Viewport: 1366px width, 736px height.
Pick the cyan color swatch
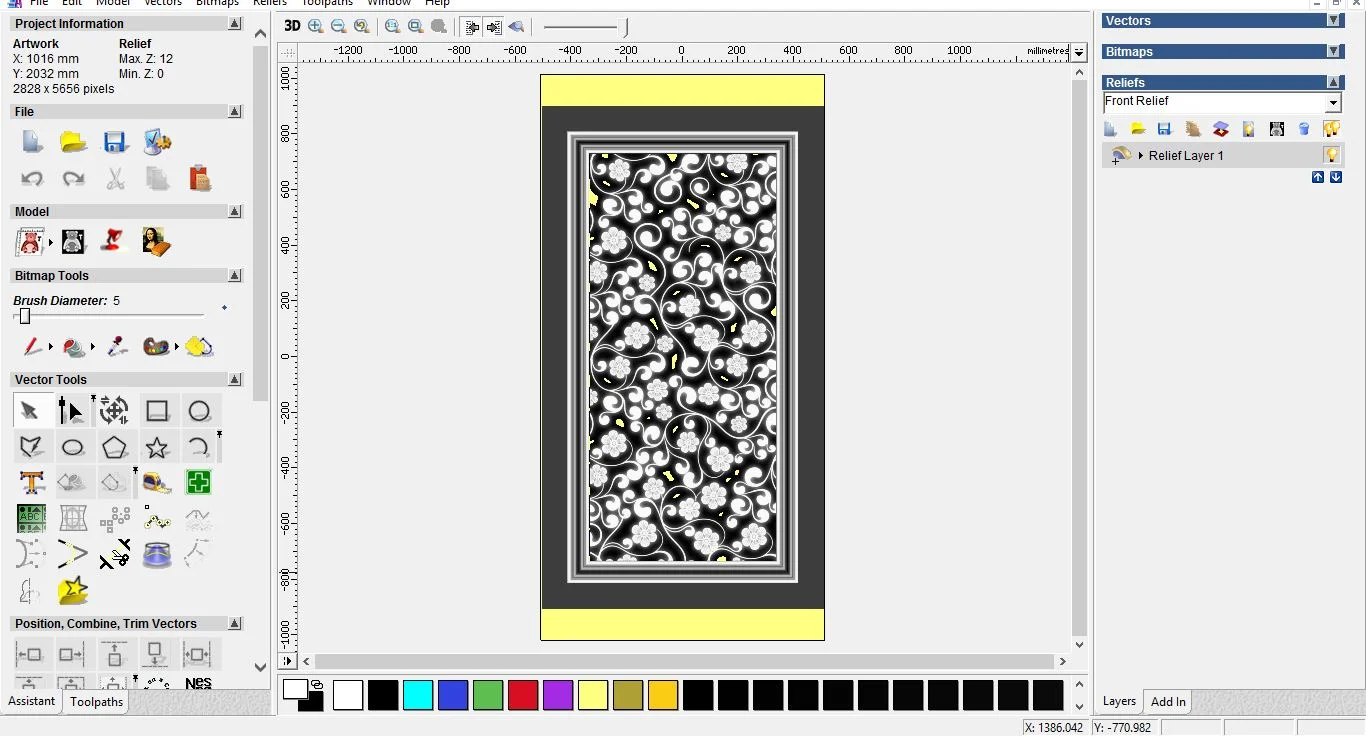[418, 695]
